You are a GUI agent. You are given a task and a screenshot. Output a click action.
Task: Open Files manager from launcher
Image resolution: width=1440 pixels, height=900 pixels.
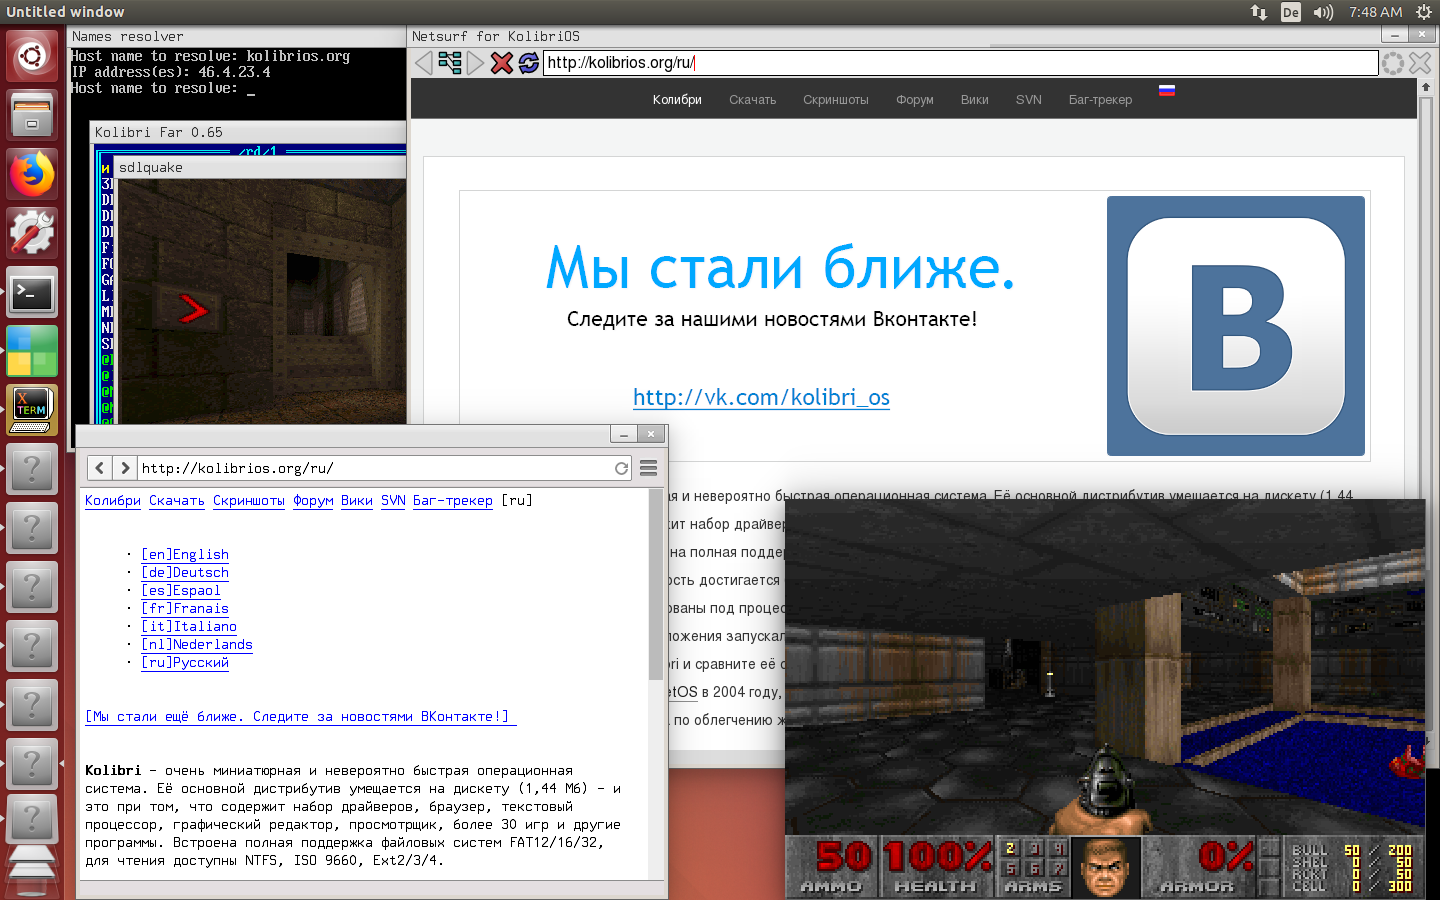point(32,115)
